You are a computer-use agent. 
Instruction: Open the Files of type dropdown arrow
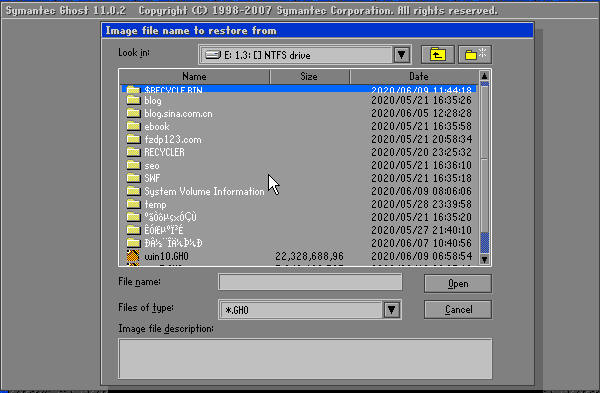[391, 310]
